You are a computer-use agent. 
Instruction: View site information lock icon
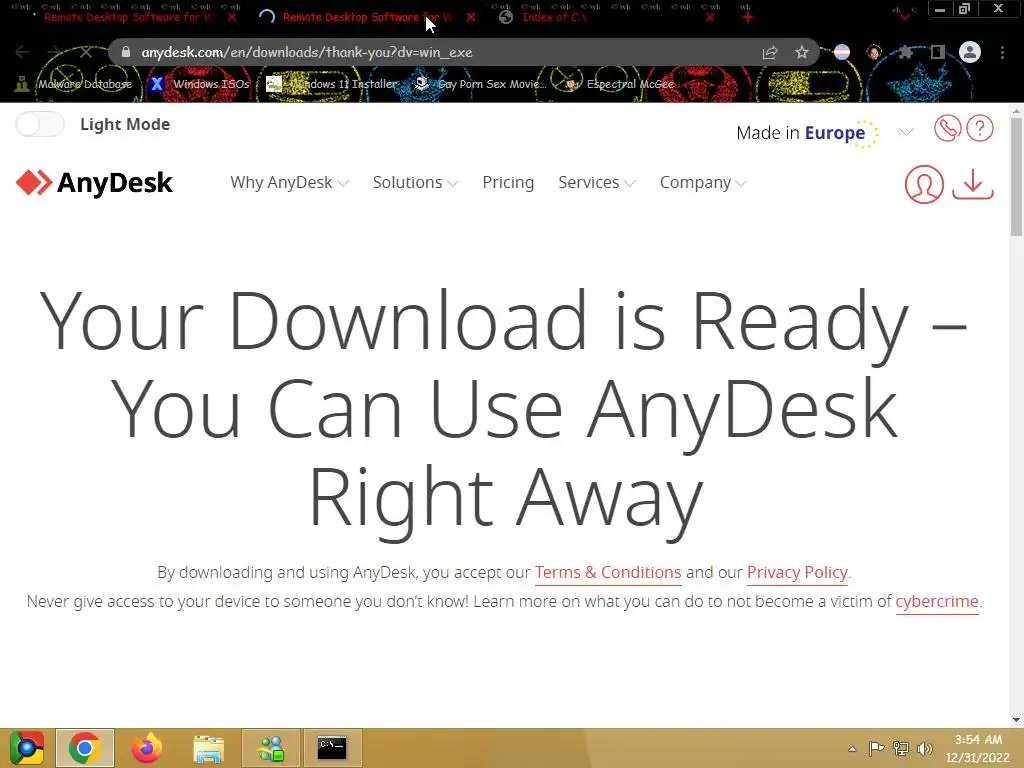tap(126, 52)
